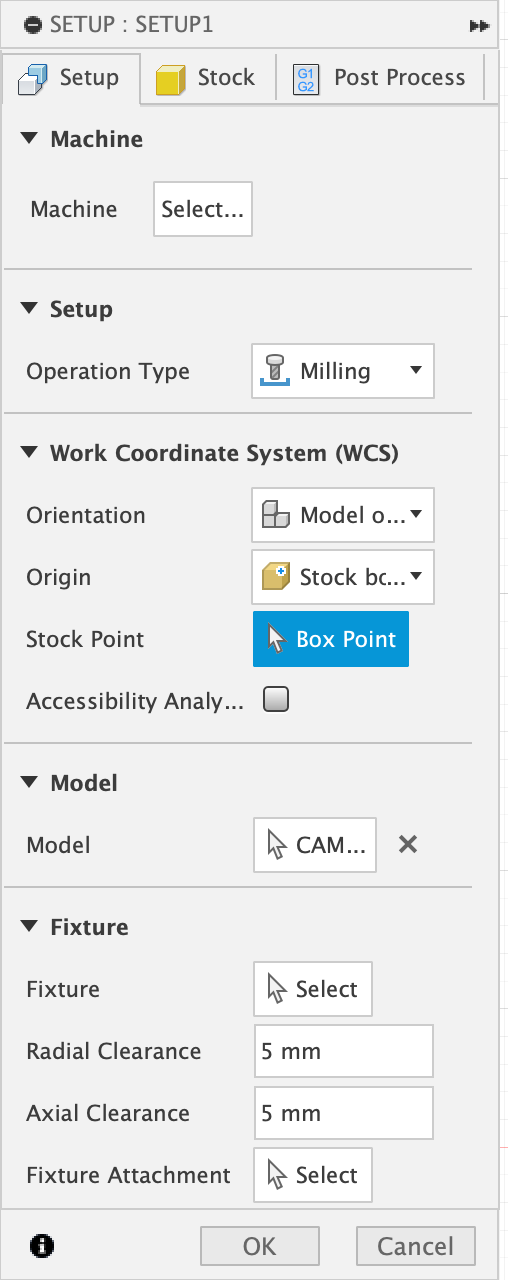Click the double-arrow expand icon in header
Viewport: 508px width, 1280px height.
479,25
